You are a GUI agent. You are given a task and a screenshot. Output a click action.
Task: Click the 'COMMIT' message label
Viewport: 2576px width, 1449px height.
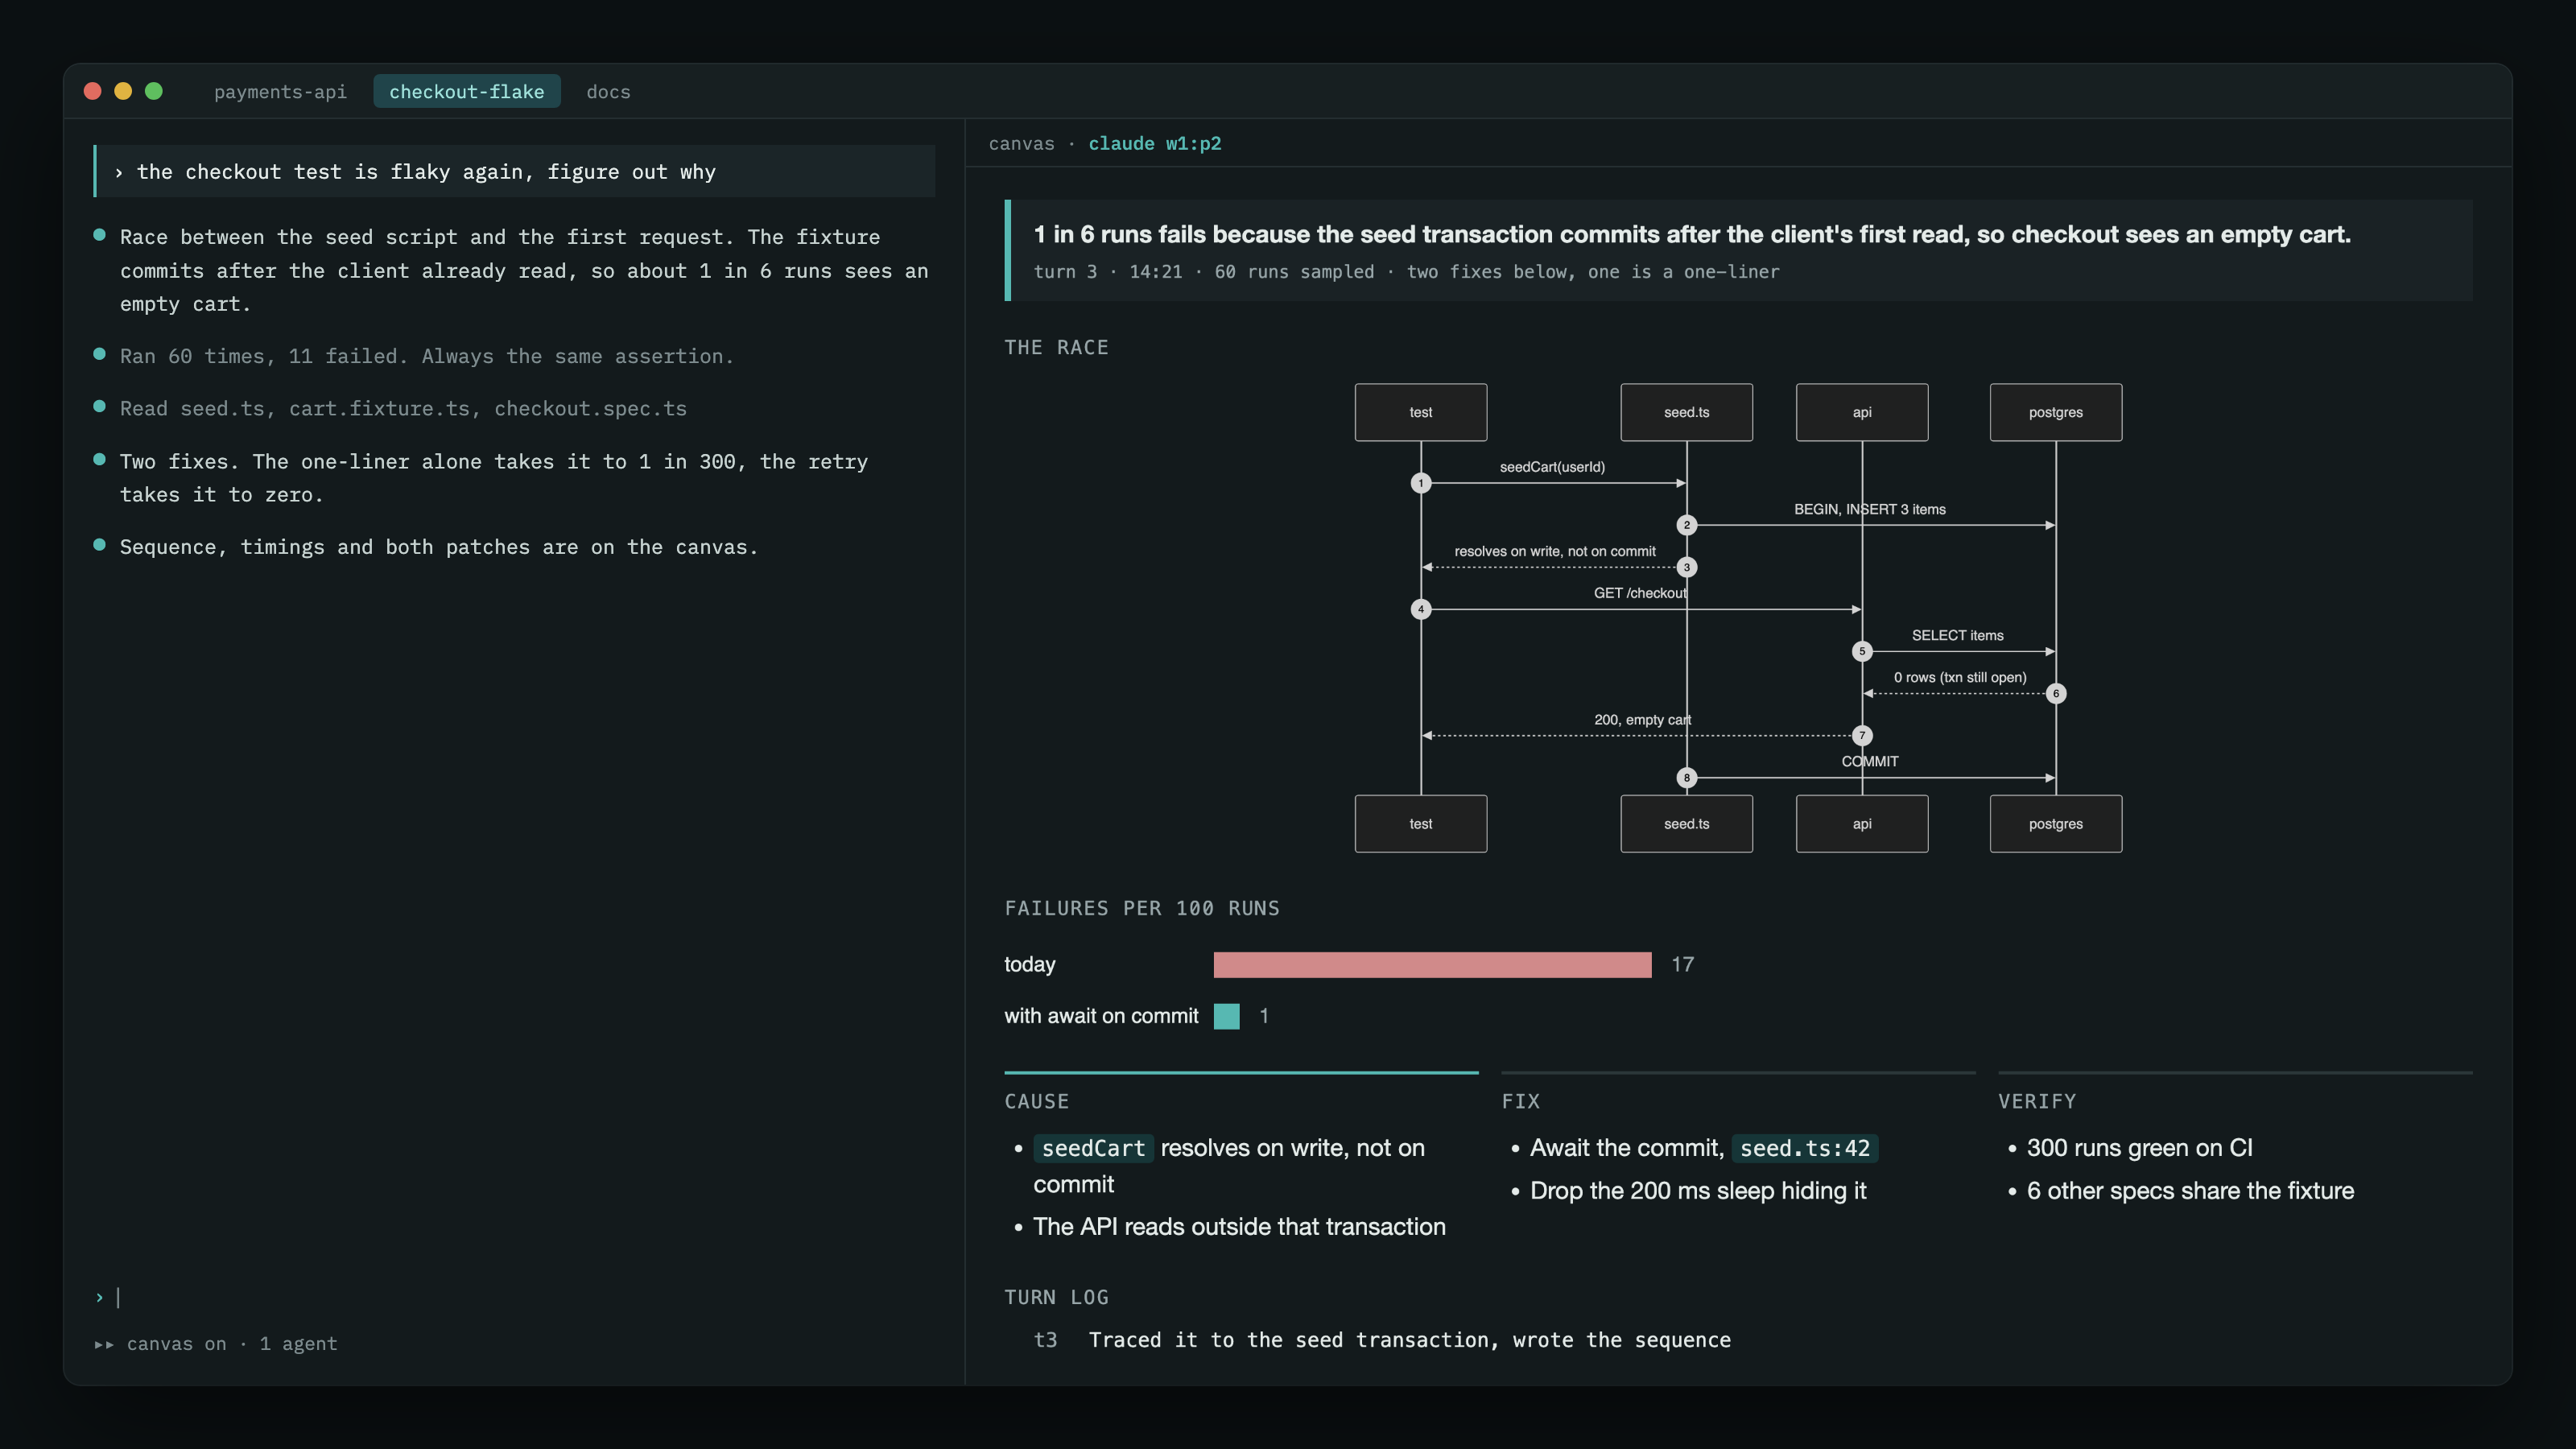click(x=1870, y=761)
